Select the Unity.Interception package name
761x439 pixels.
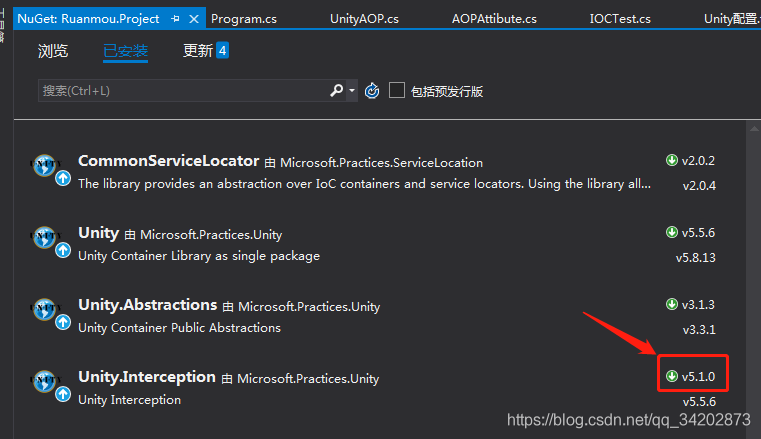click(147, 377)
